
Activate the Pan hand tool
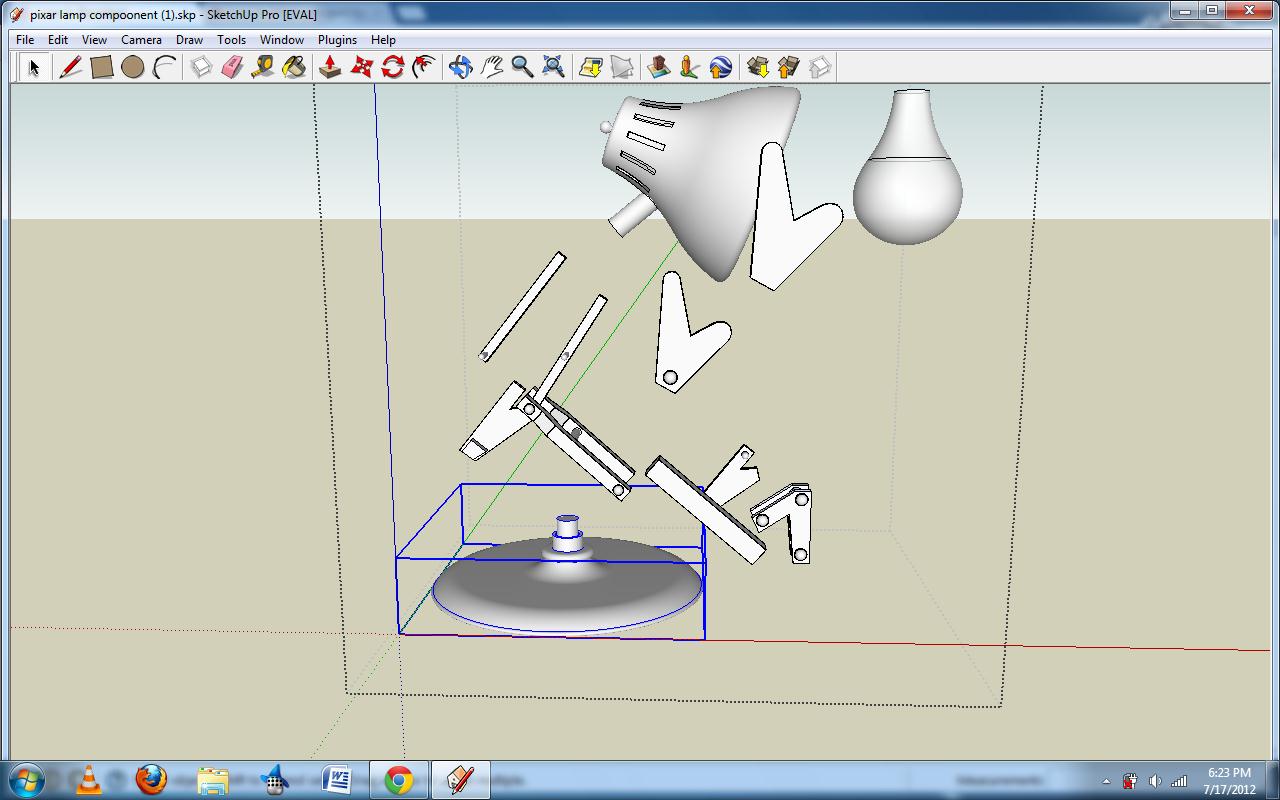click(491, 67)
